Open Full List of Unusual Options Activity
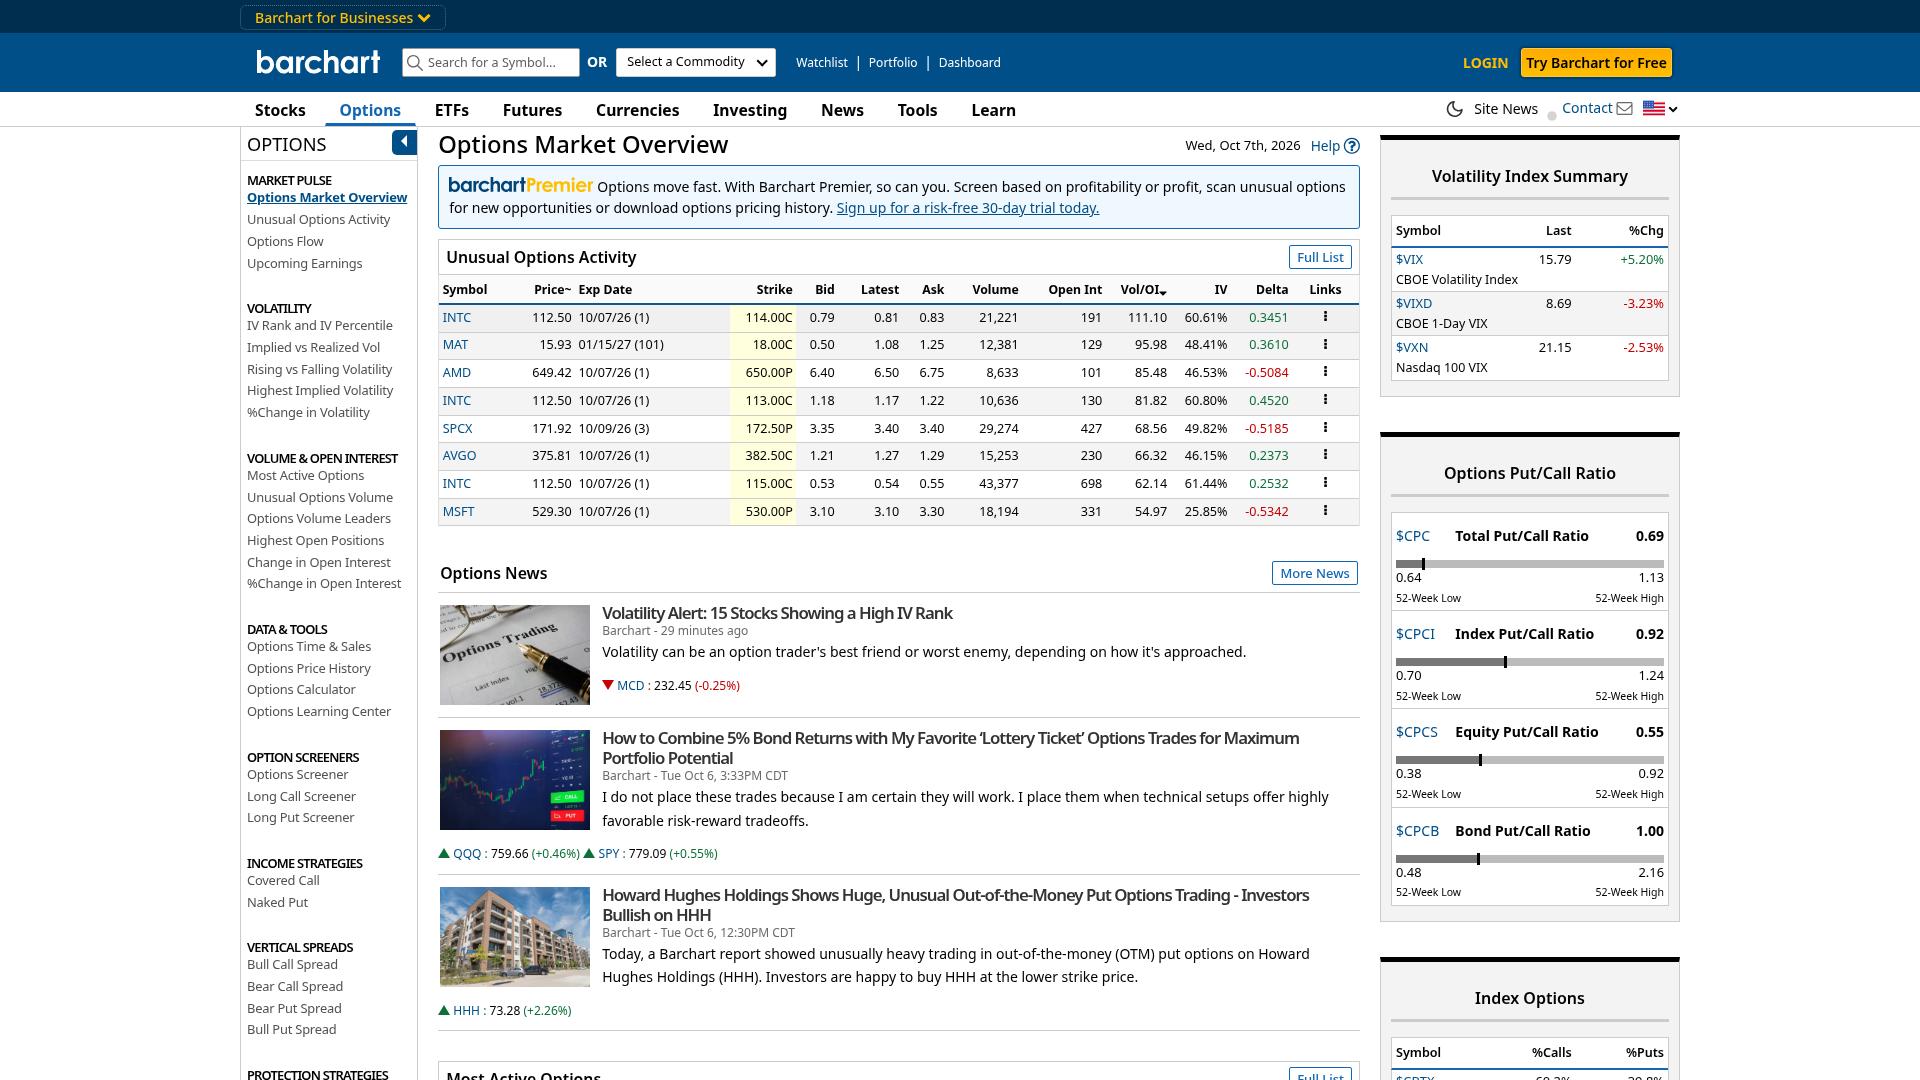Screen dimensions: 1920x1080 (x=1320, y=258)
